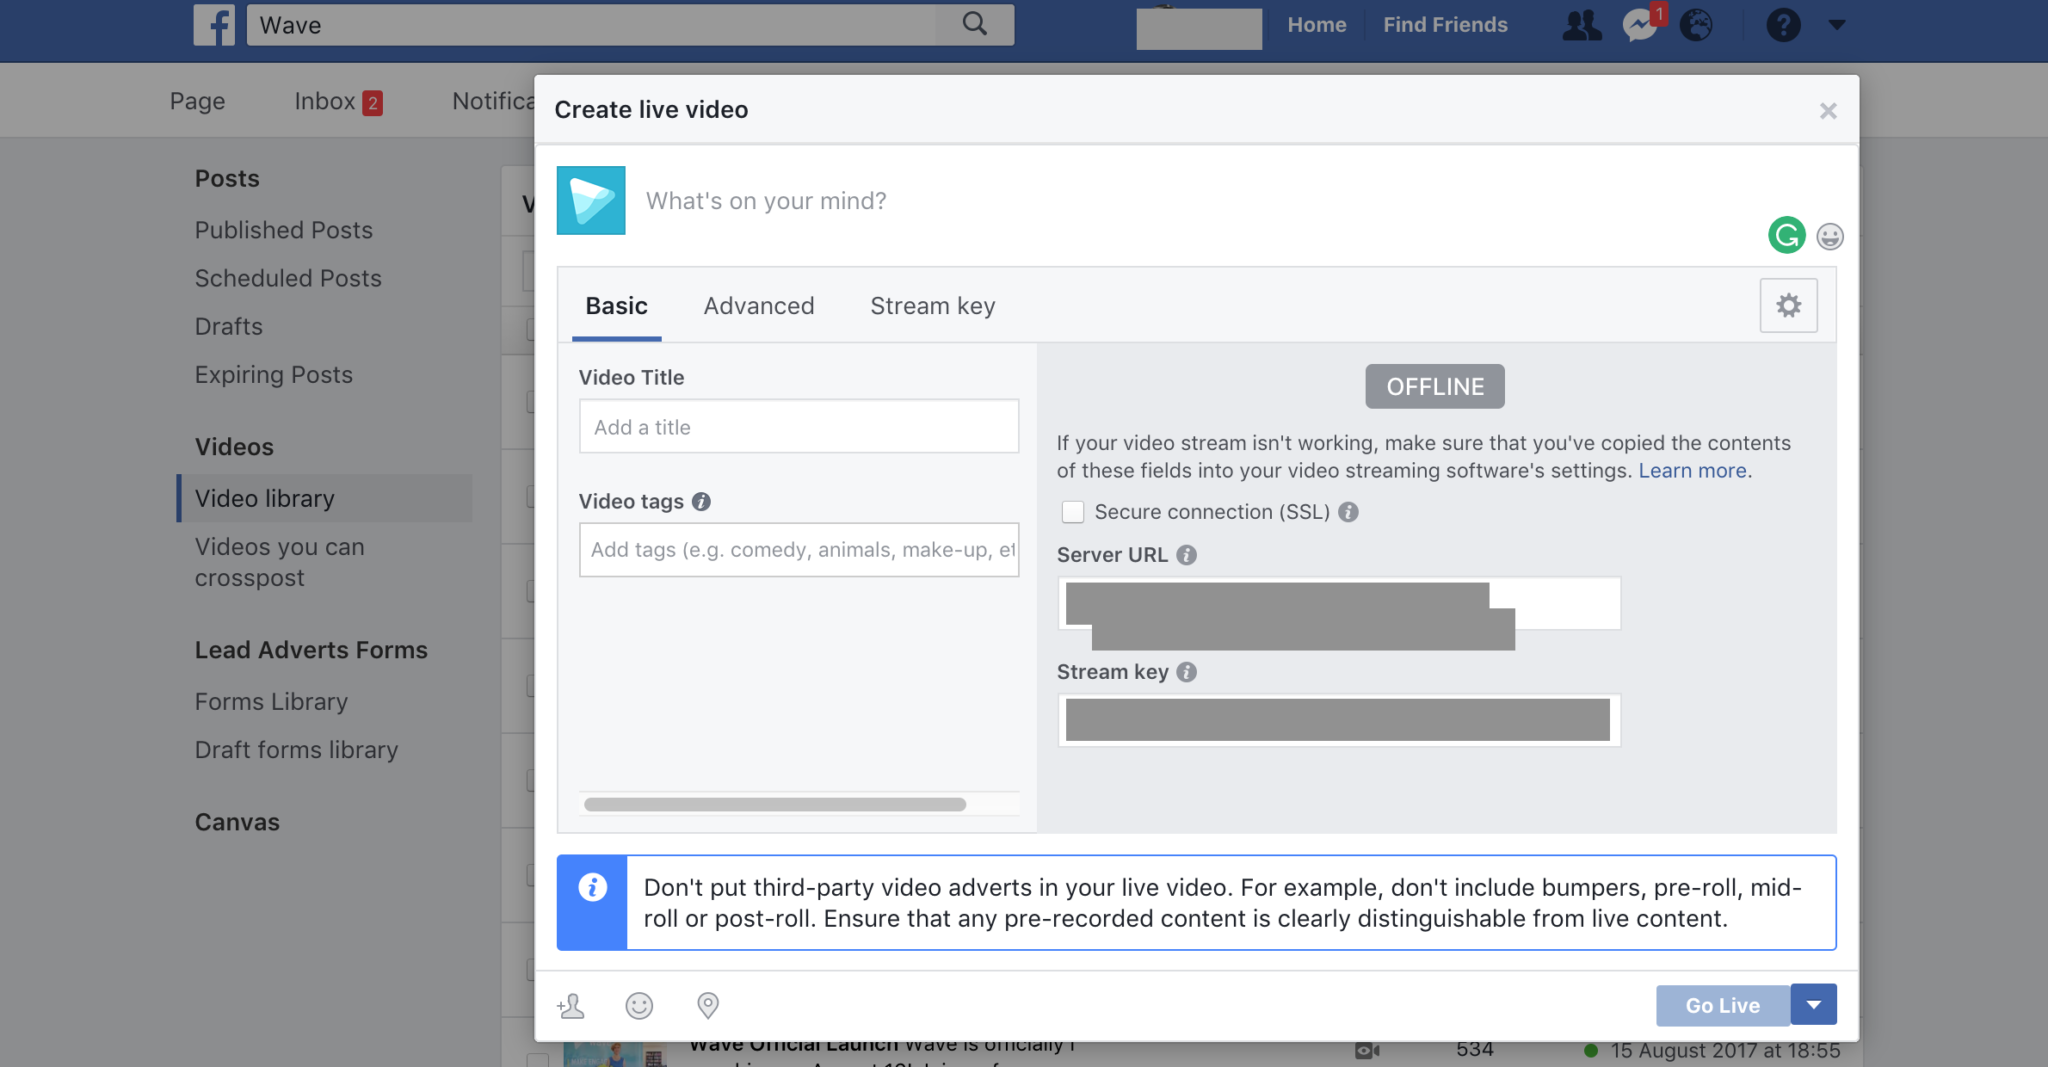Open Draft forms library in sidebar
Viewport: 2048px width, 1067px height.
coord(296,750)
